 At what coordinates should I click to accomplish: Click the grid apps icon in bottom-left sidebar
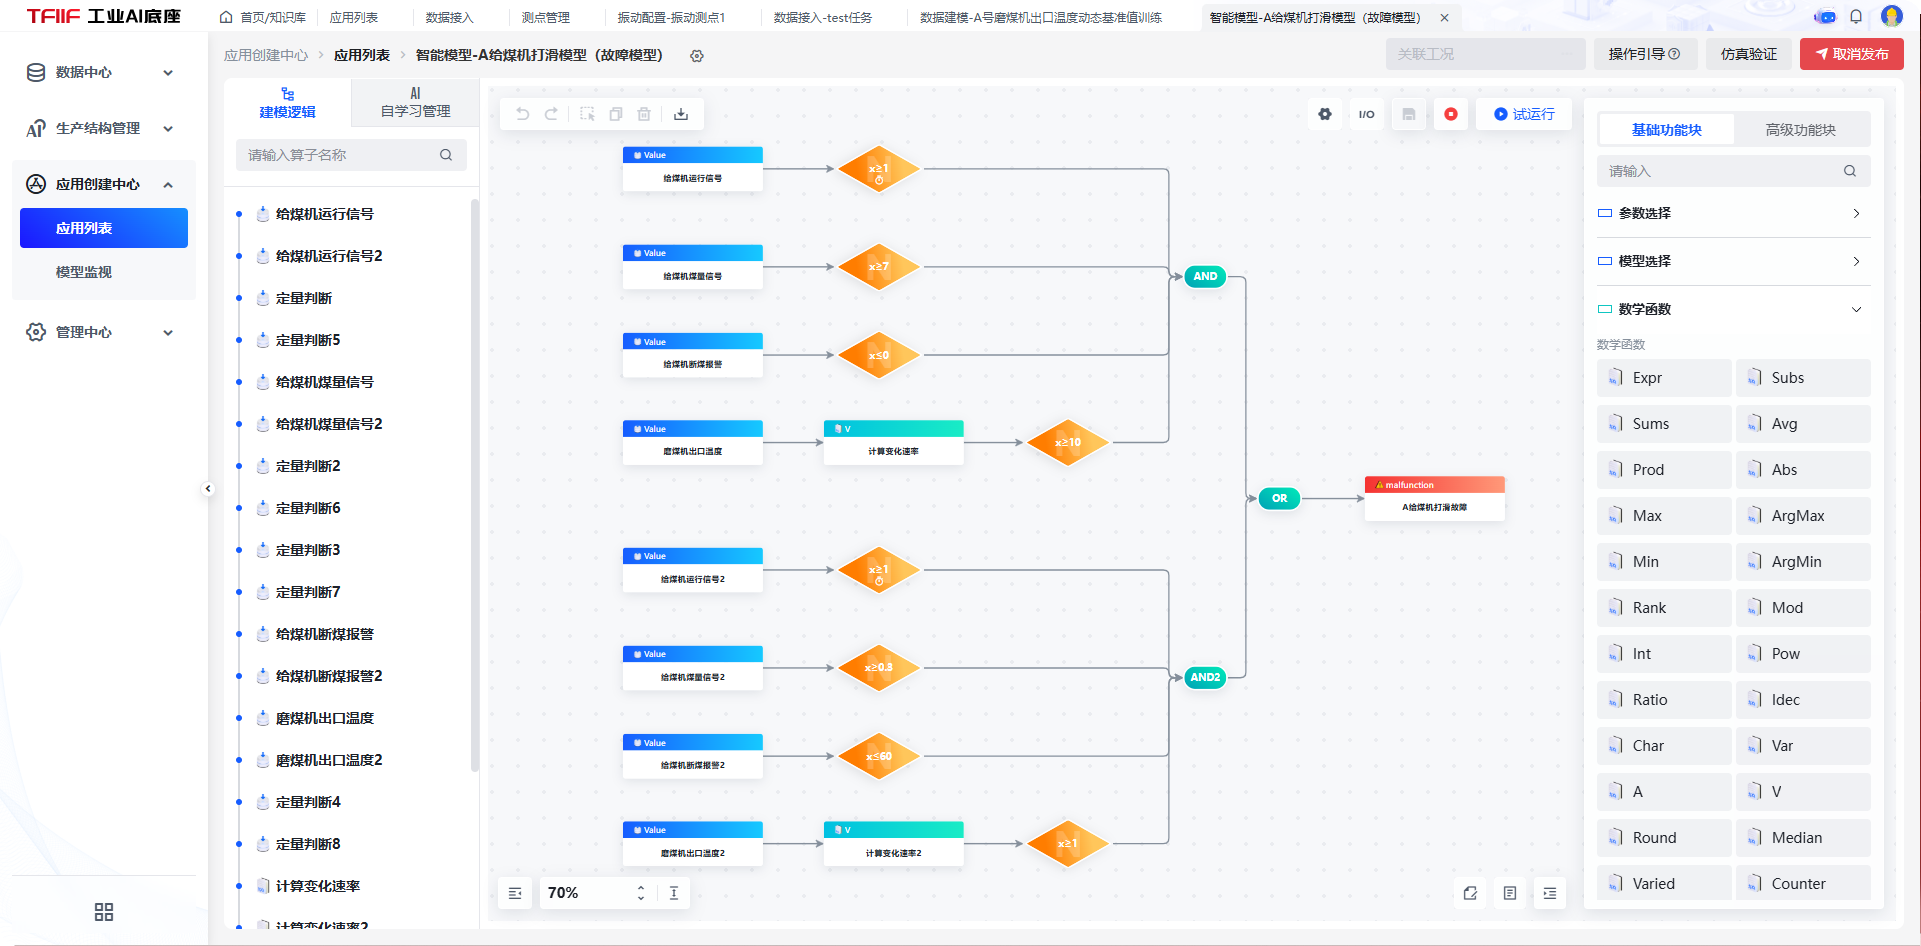pos(104,912)
